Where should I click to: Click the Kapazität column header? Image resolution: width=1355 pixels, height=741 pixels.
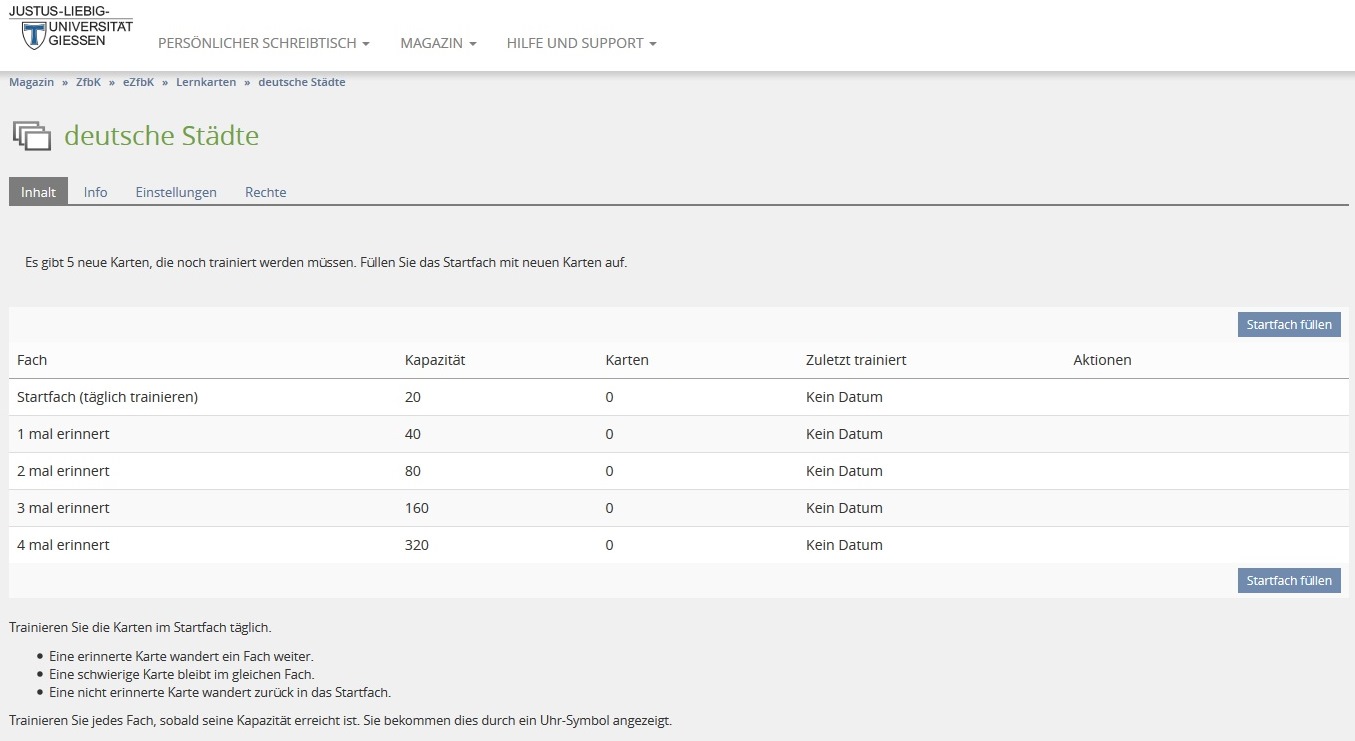pos(435,360)
